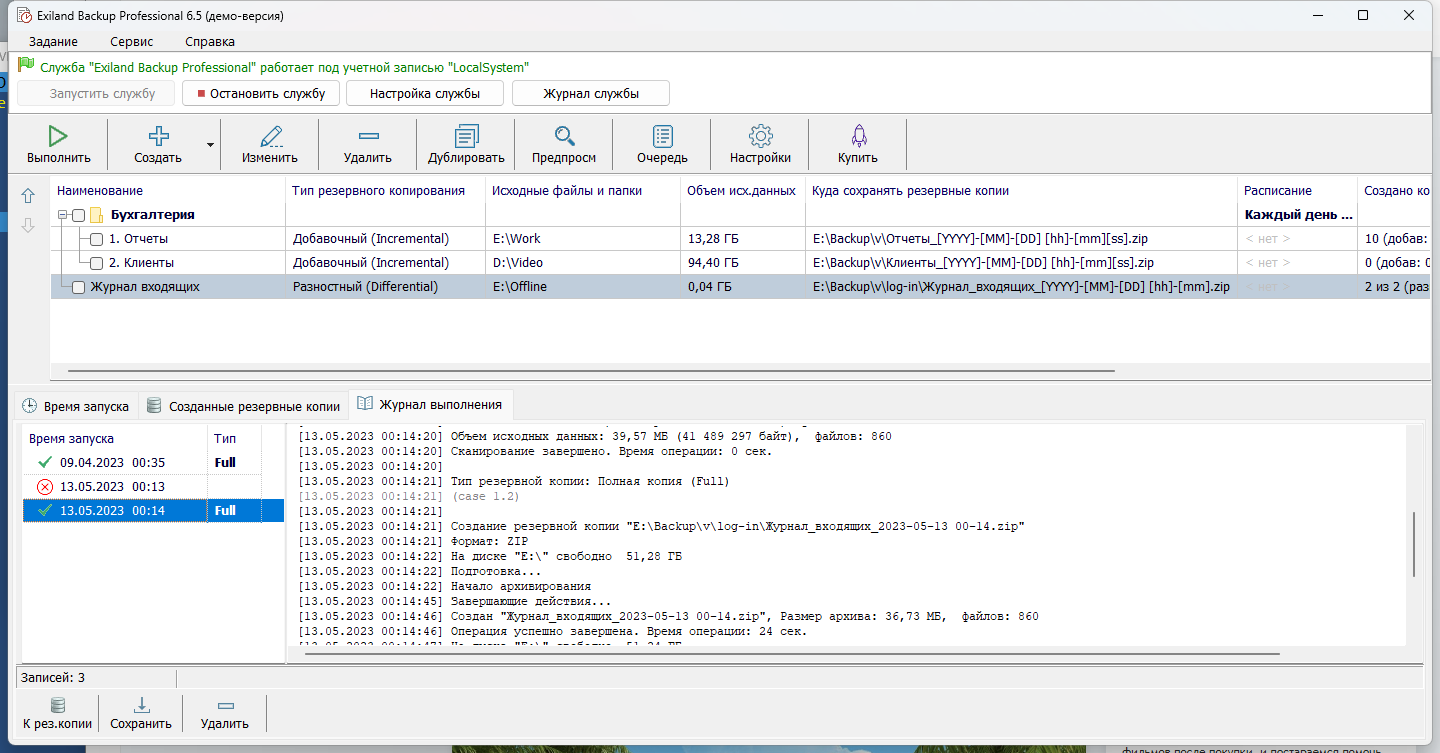Click the Удалить toolbar icon
Screen dimensions: 1440x753
[x=367, y=136]
